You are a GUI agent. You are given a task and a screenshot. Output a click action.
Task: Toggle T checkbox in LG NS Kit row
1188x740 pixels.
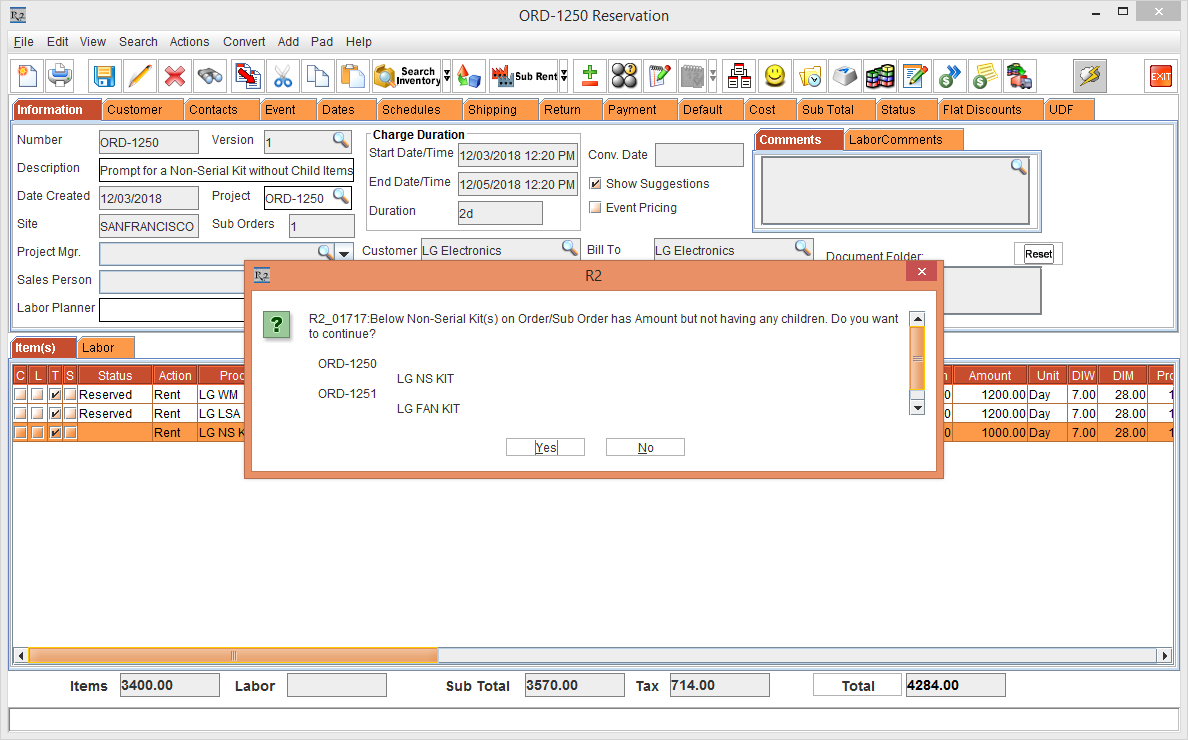[x=55, y=432]
